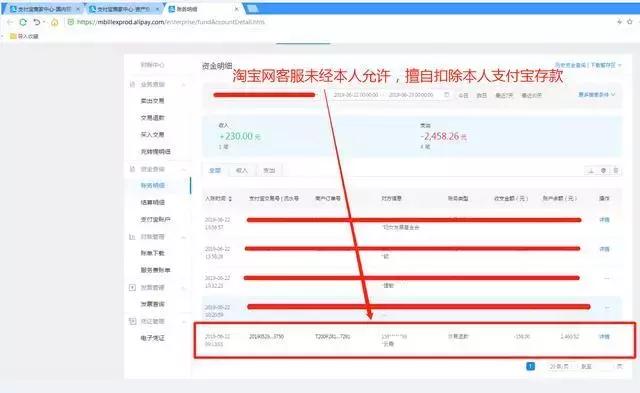Click the 资金查询 section icon

tap(132, 169)
